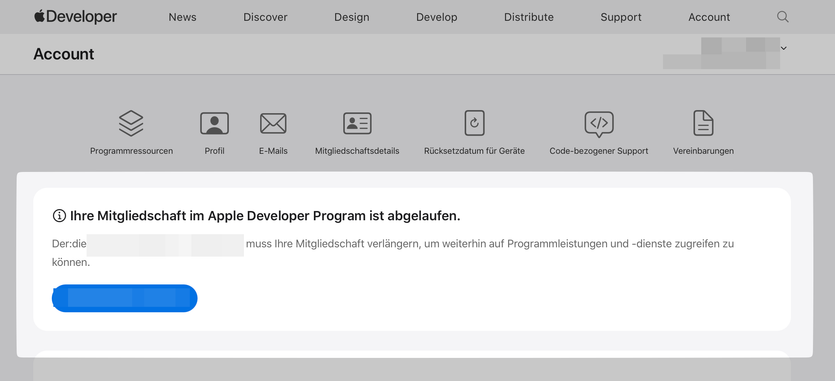Click the blue renewal button
The width and height of the screenshot is (835, 381).
tap(125, 298)
